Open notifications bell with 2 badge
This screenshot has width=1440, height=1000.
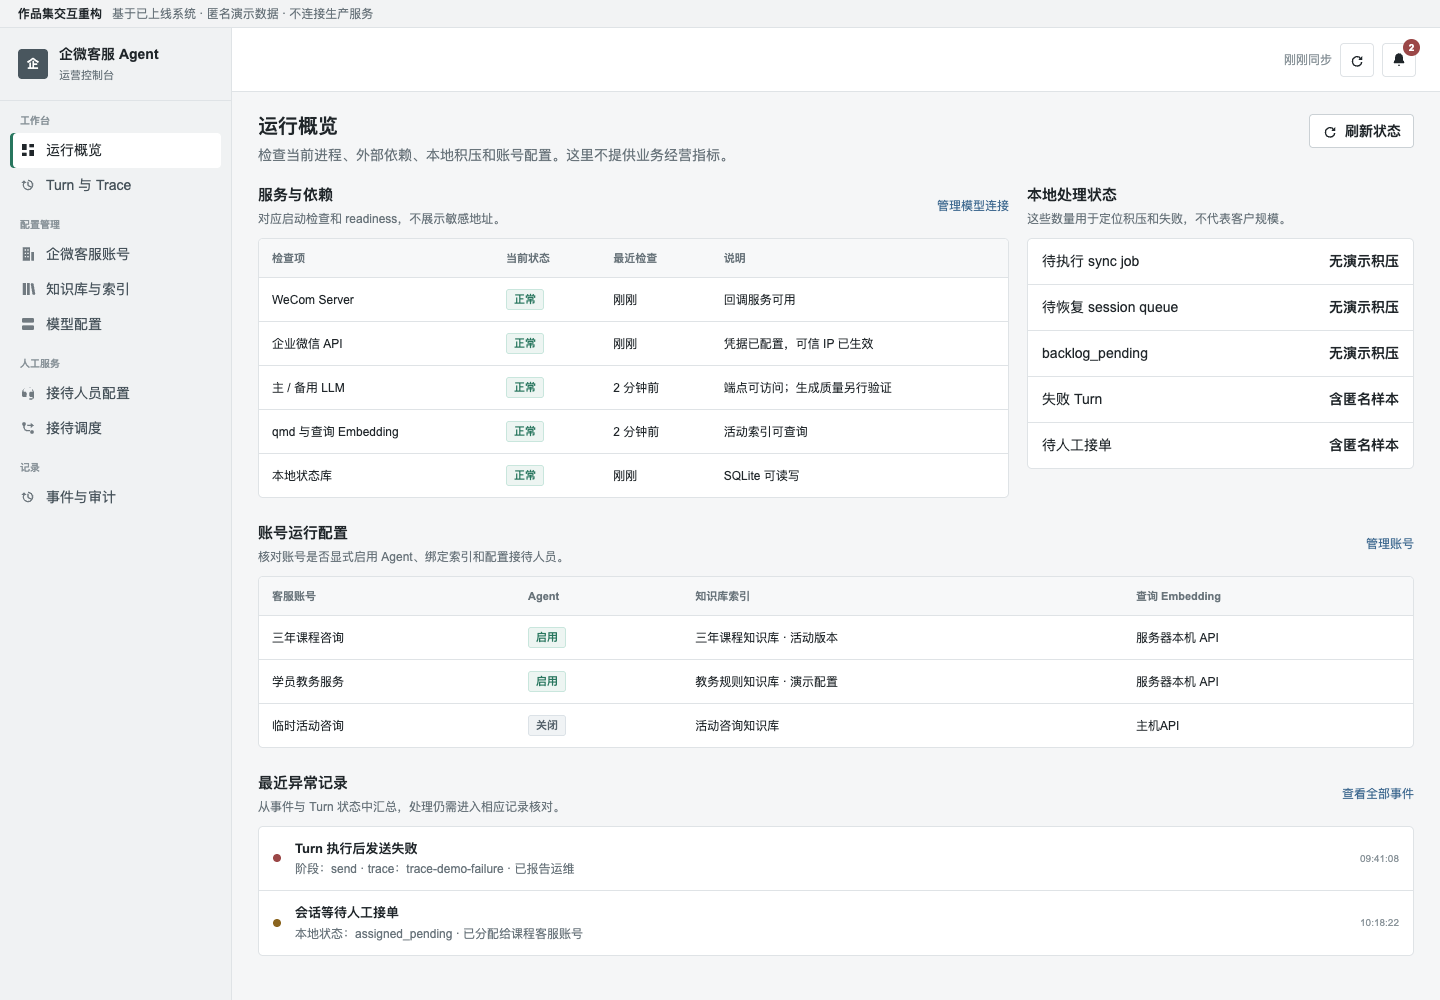[1399, 60]
